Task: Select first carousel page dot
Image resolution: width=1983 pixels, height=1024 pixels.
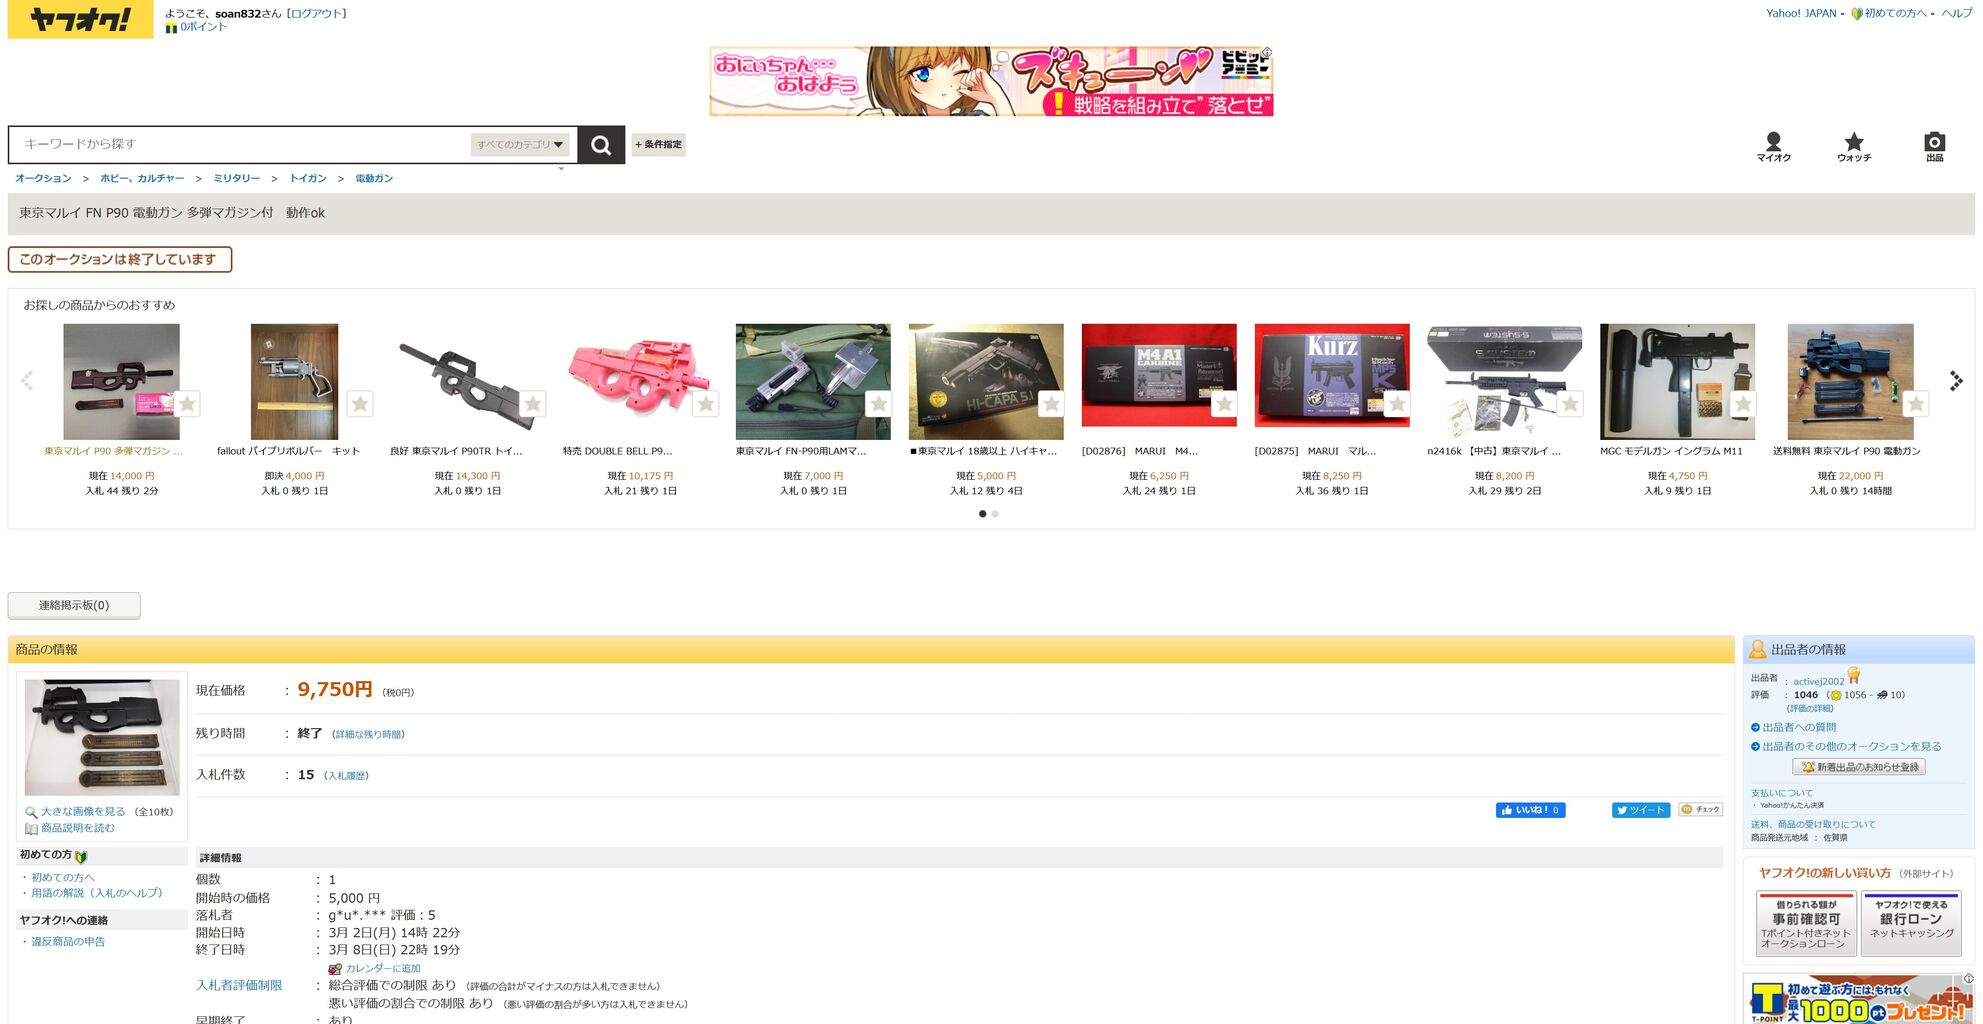Action: click(x=982, y=514)
